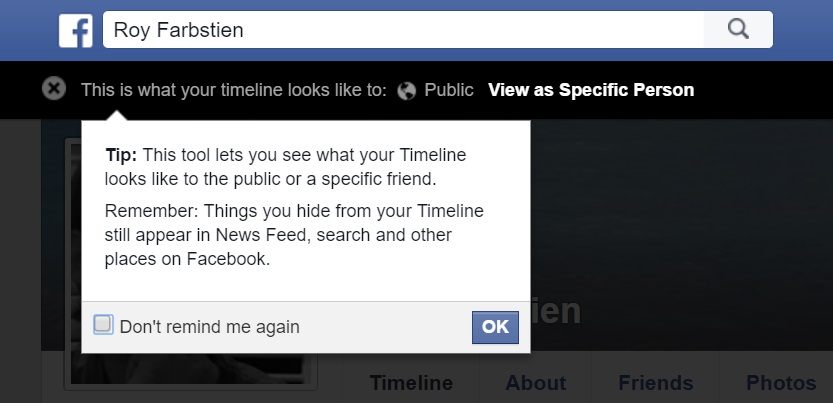Go to the Friends tab

point(655,383)
